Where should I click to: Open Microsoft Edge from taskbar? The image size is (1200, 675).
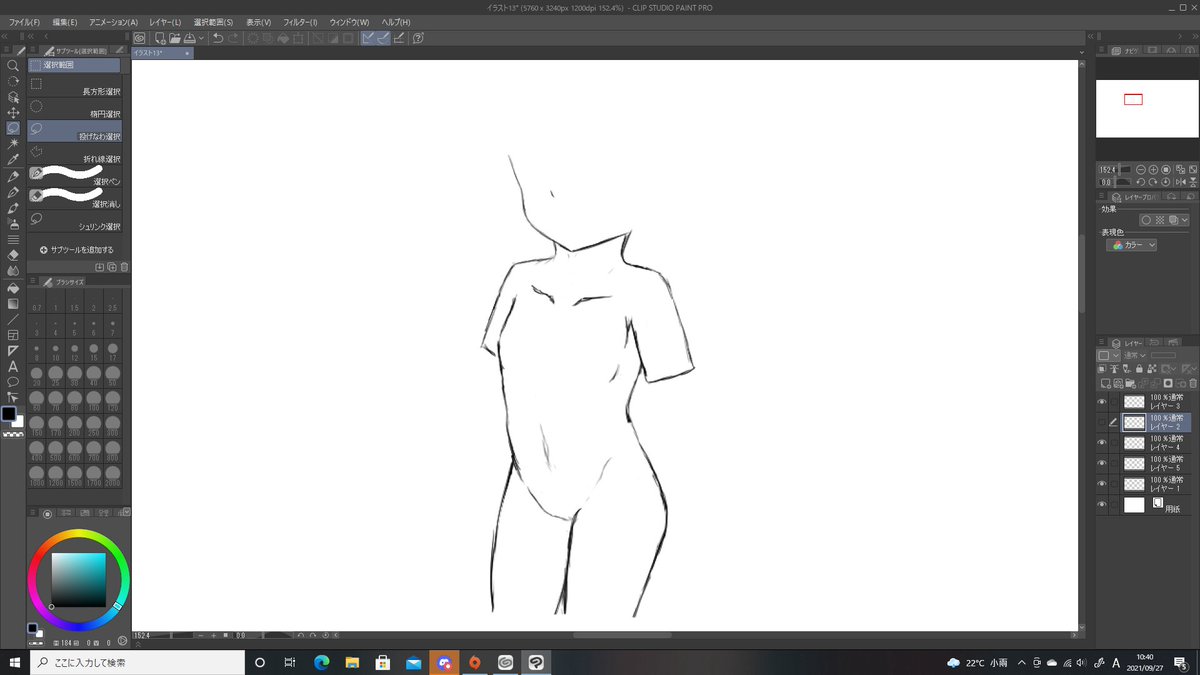coord(321,662)
